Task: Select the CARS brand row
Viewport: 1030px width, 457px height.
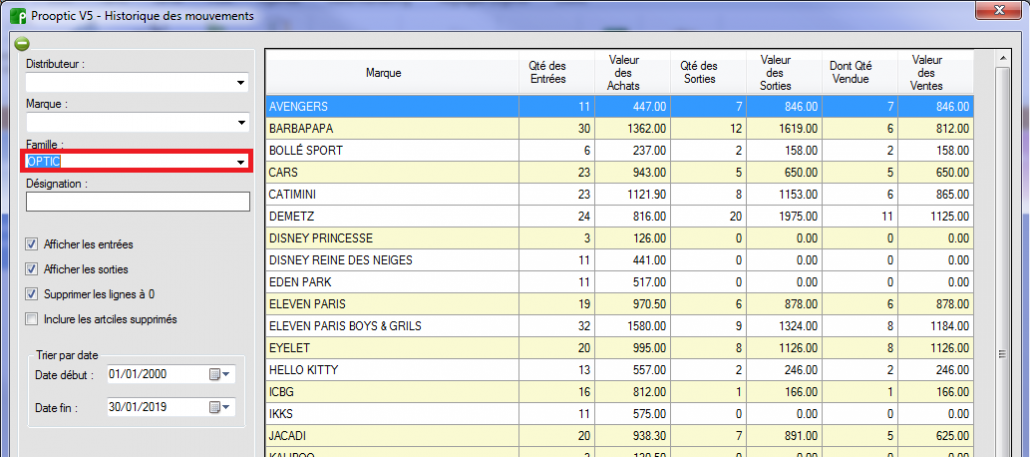Action: point(619,173)
